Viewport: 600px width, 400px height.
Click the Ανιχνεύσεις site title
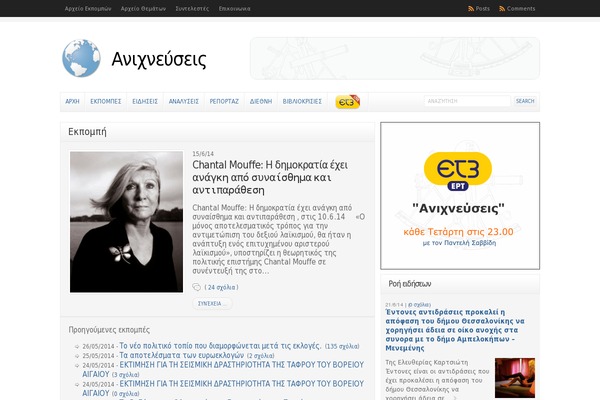(x=159, y=59)
